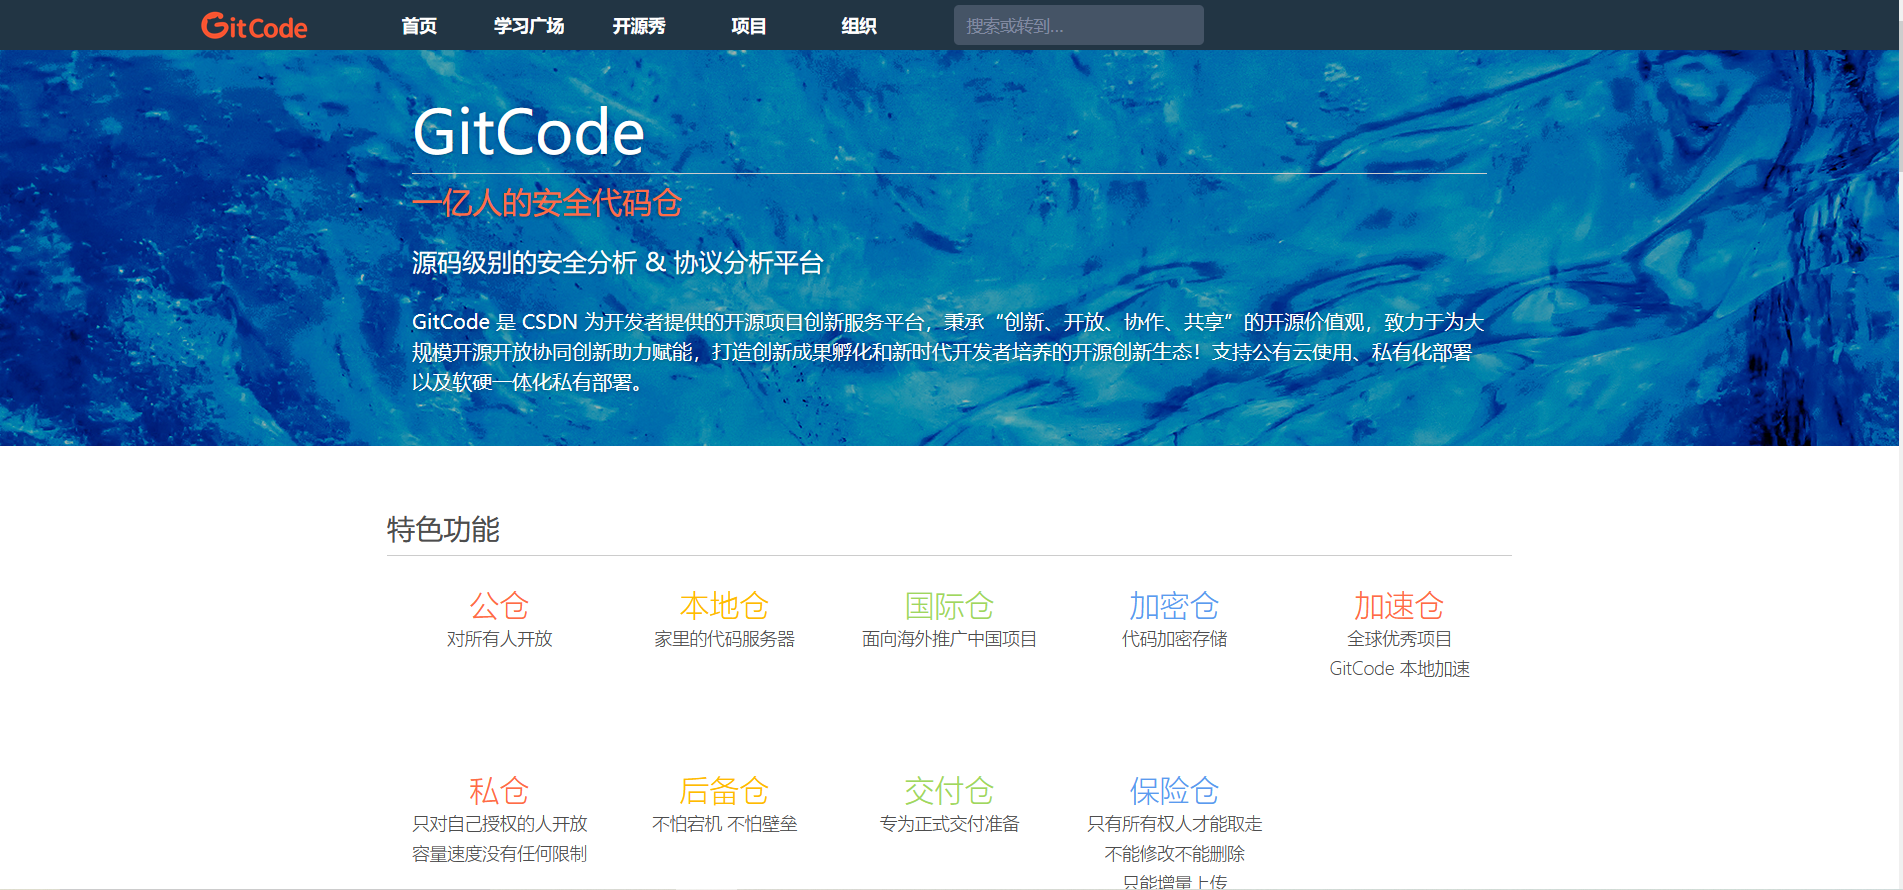1903x890 pixels.
Task: Select 项目 in the top navigation
Action: 748,26
